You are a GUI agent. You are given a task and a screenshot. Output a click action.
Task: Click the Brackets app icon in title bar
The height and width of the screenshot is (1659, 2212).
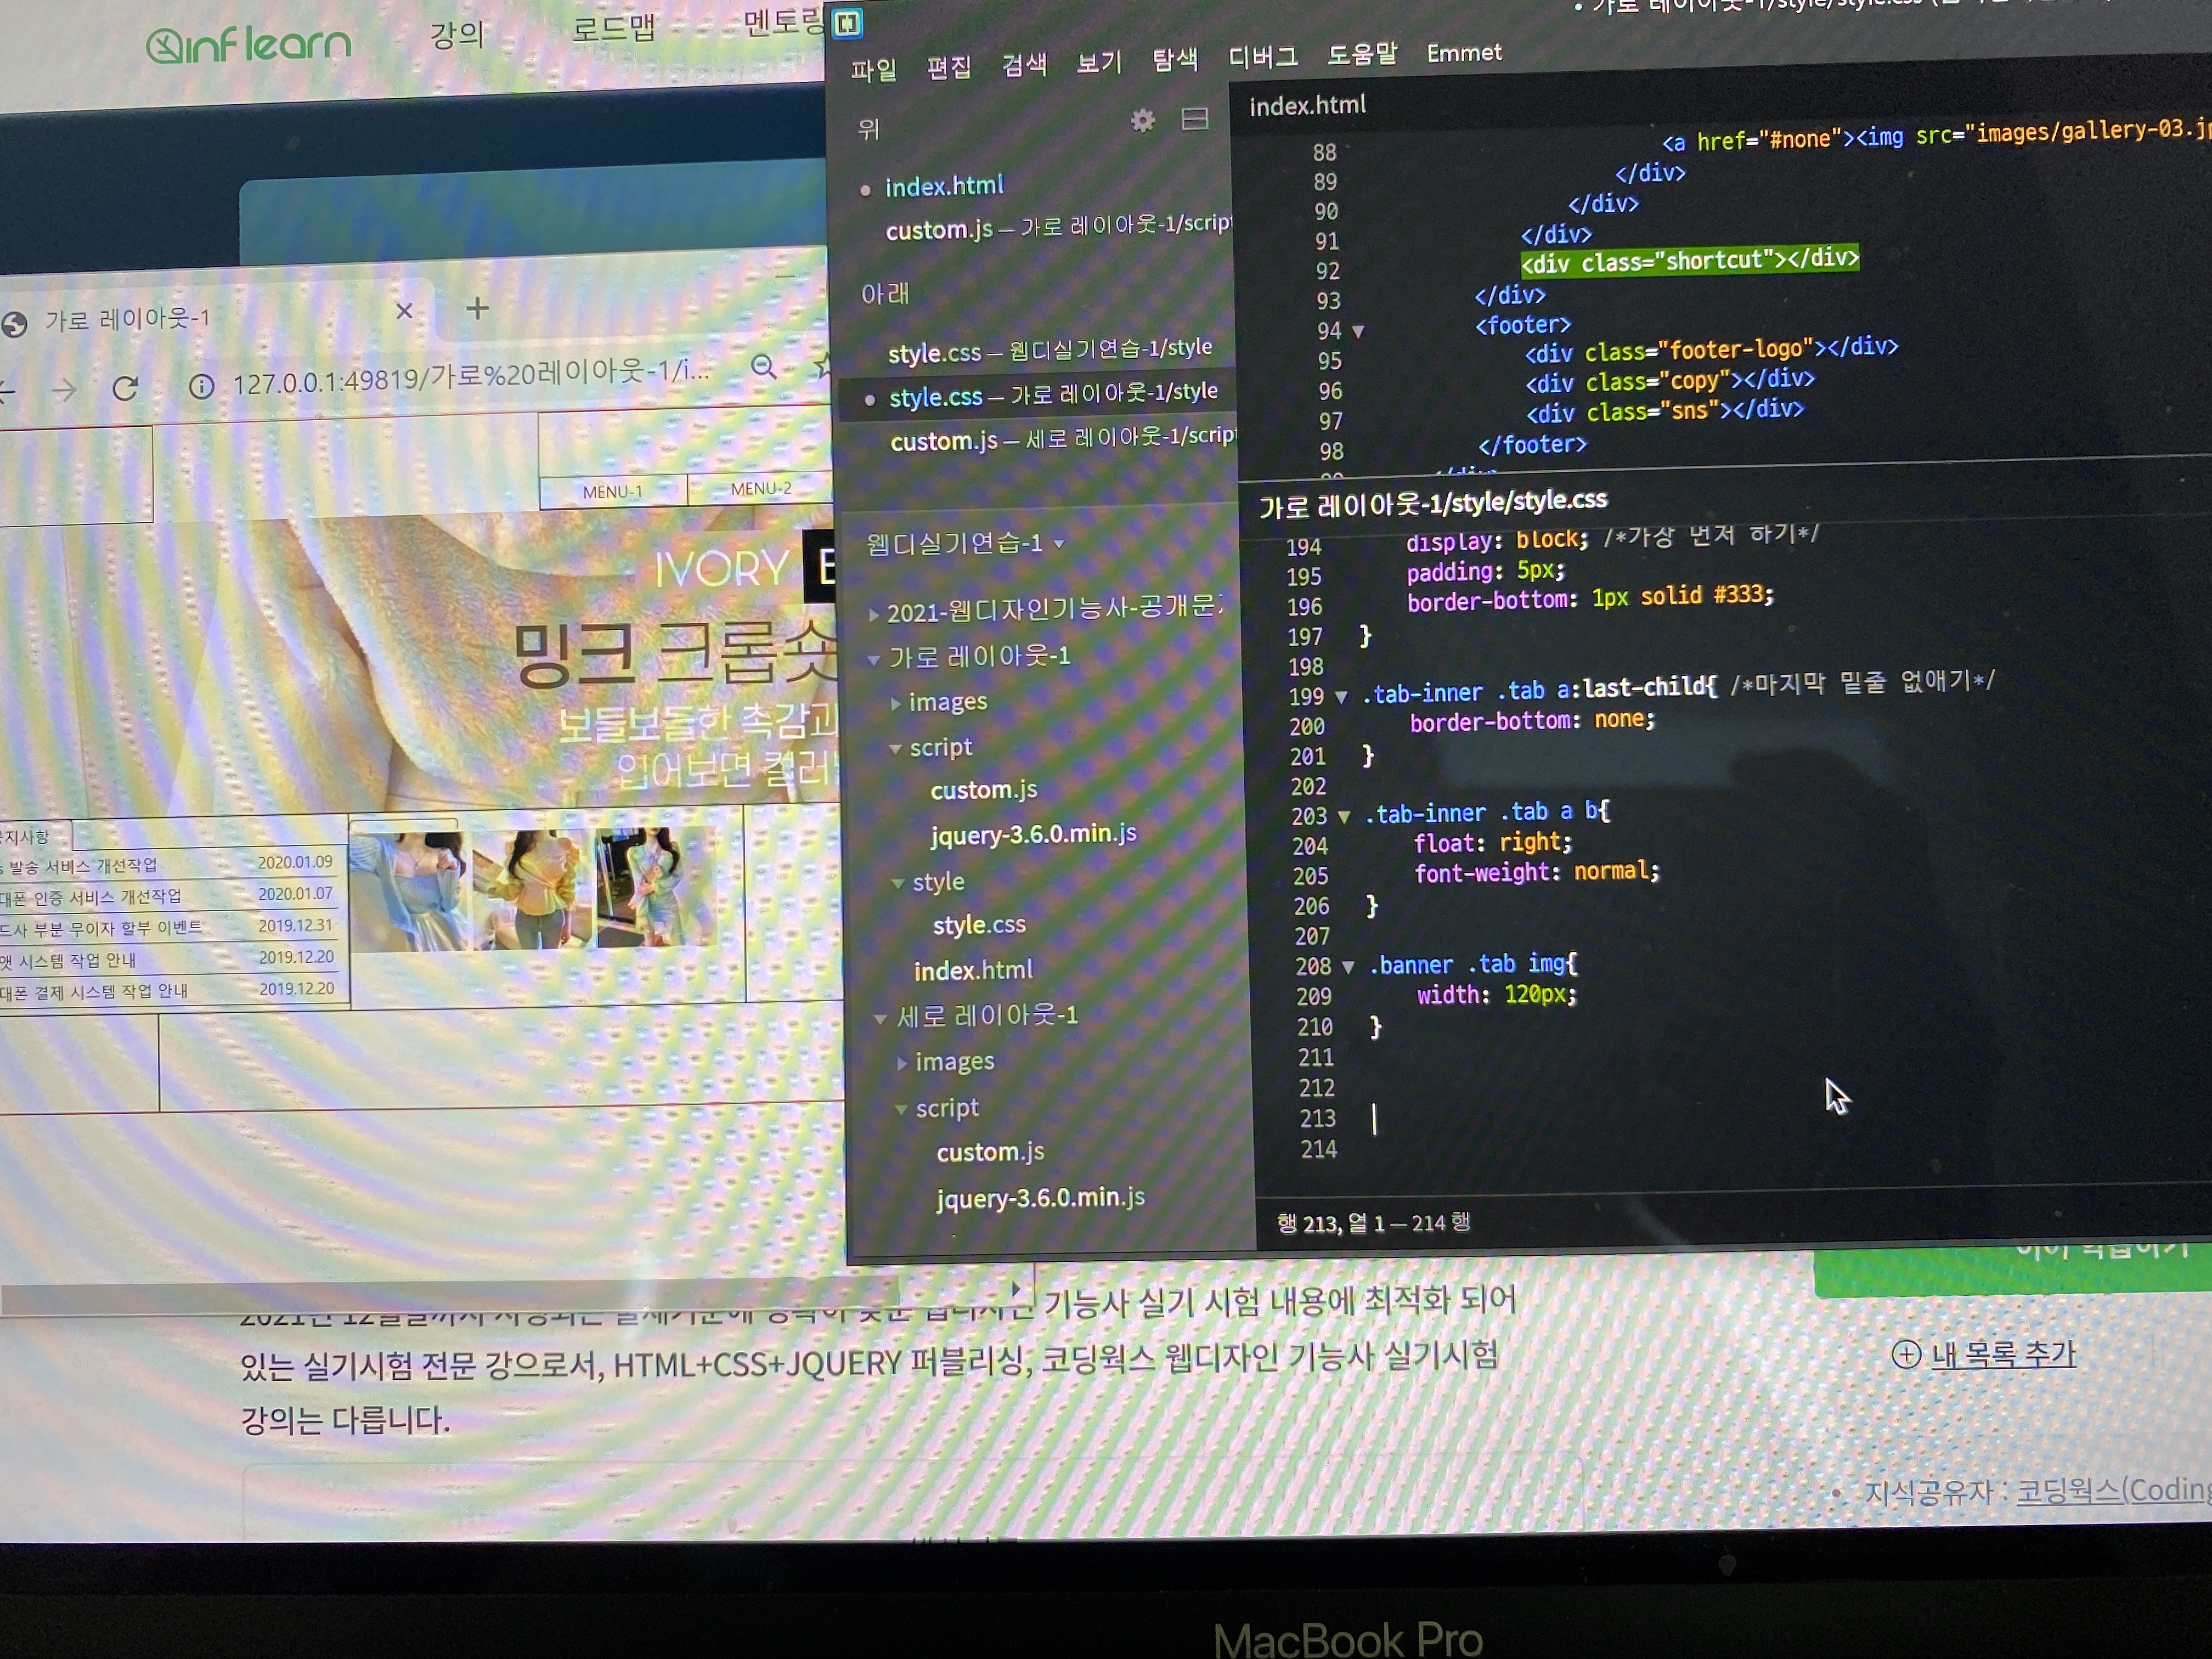[848, 23]
